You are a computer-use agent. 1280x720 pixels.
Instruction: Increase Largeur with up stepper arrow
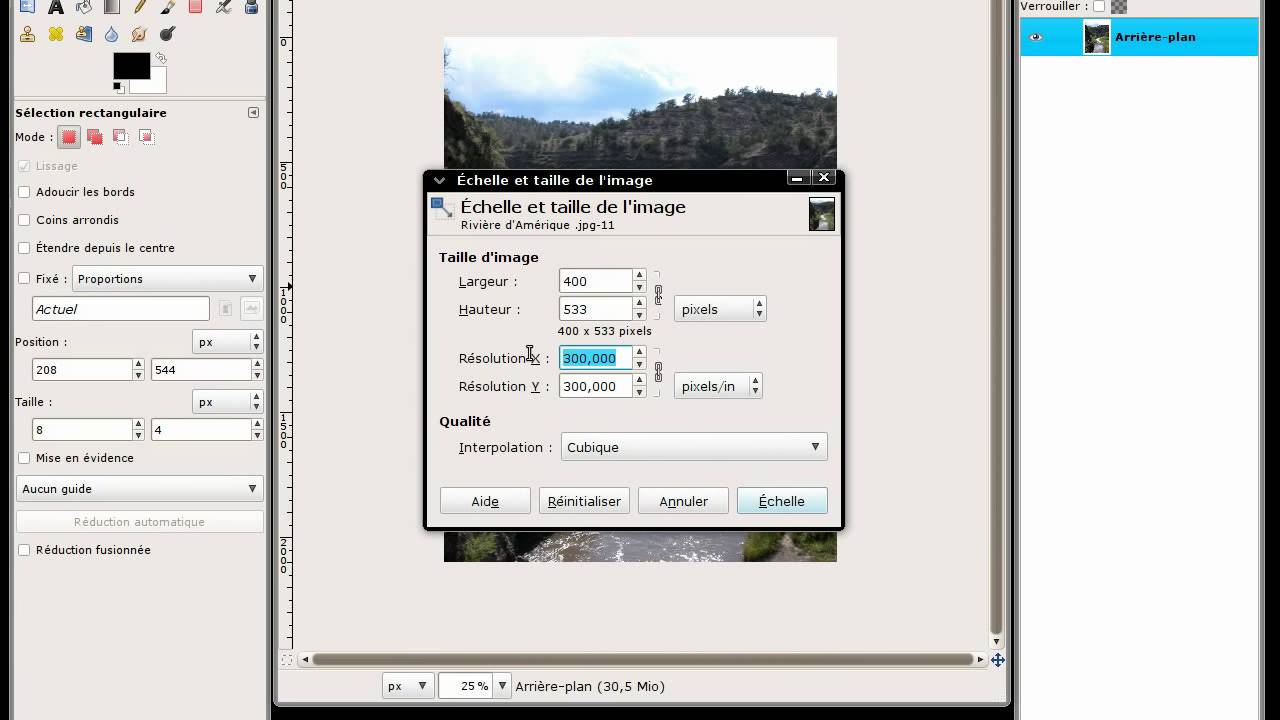coord(640,275)
